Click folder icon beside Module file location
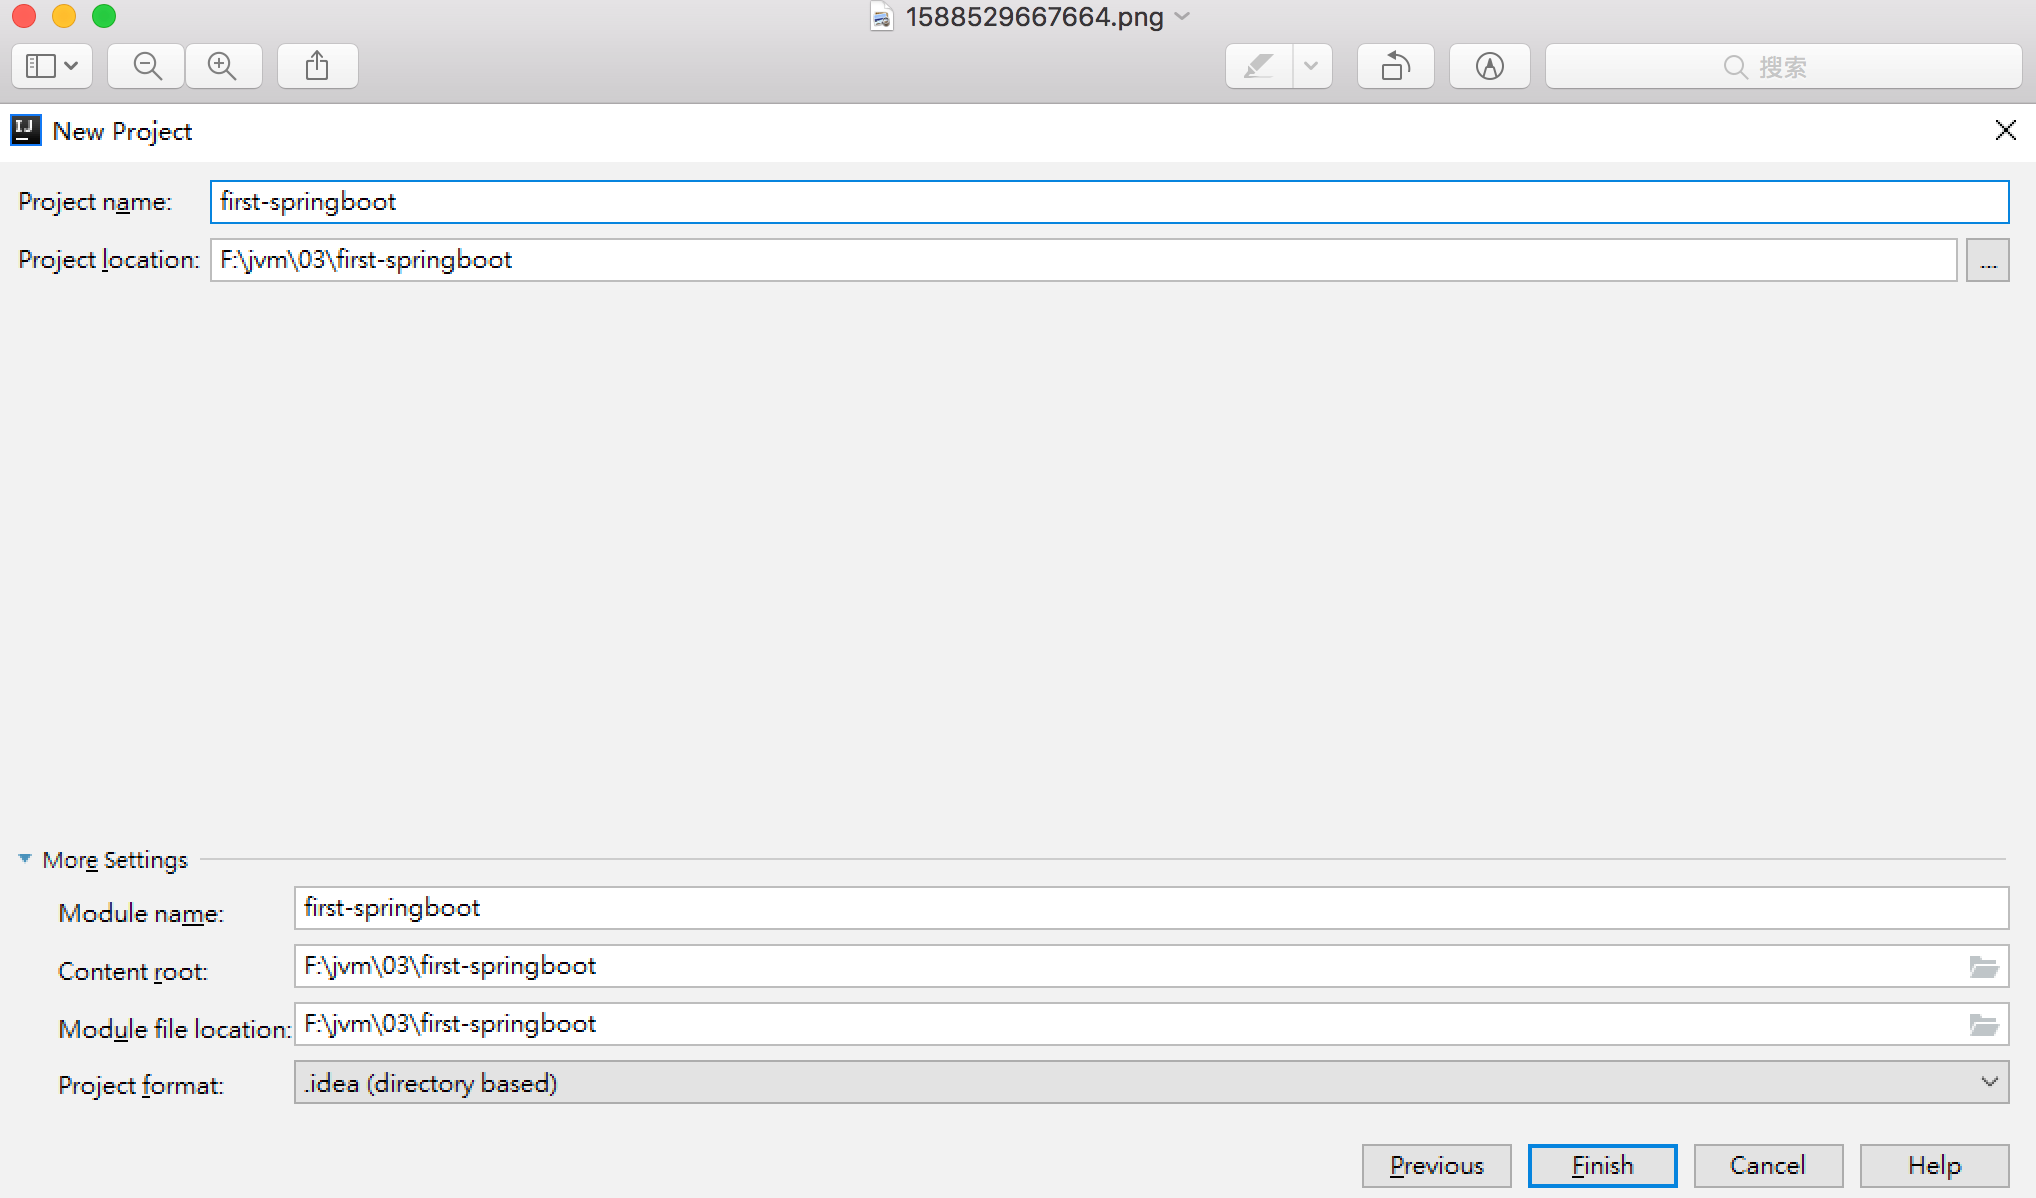This screenshot has height=1198, width=2036. pyautogui.click(x=1983, y=1025)
